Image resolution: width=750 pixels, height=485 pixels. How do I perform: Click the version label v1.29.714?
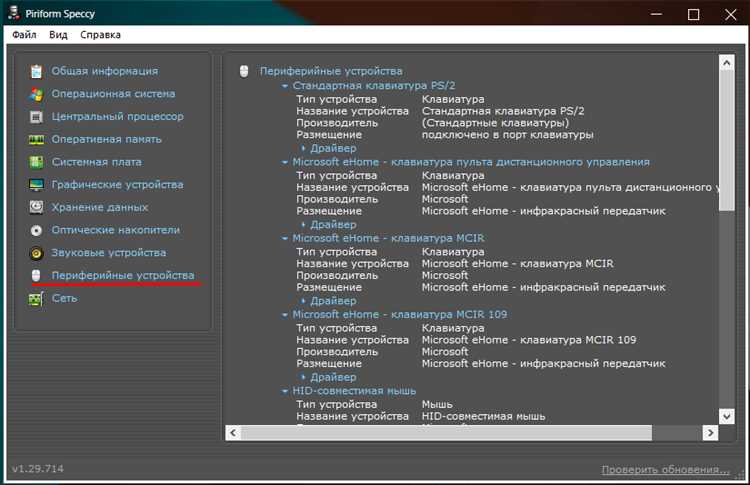(38, 469)
